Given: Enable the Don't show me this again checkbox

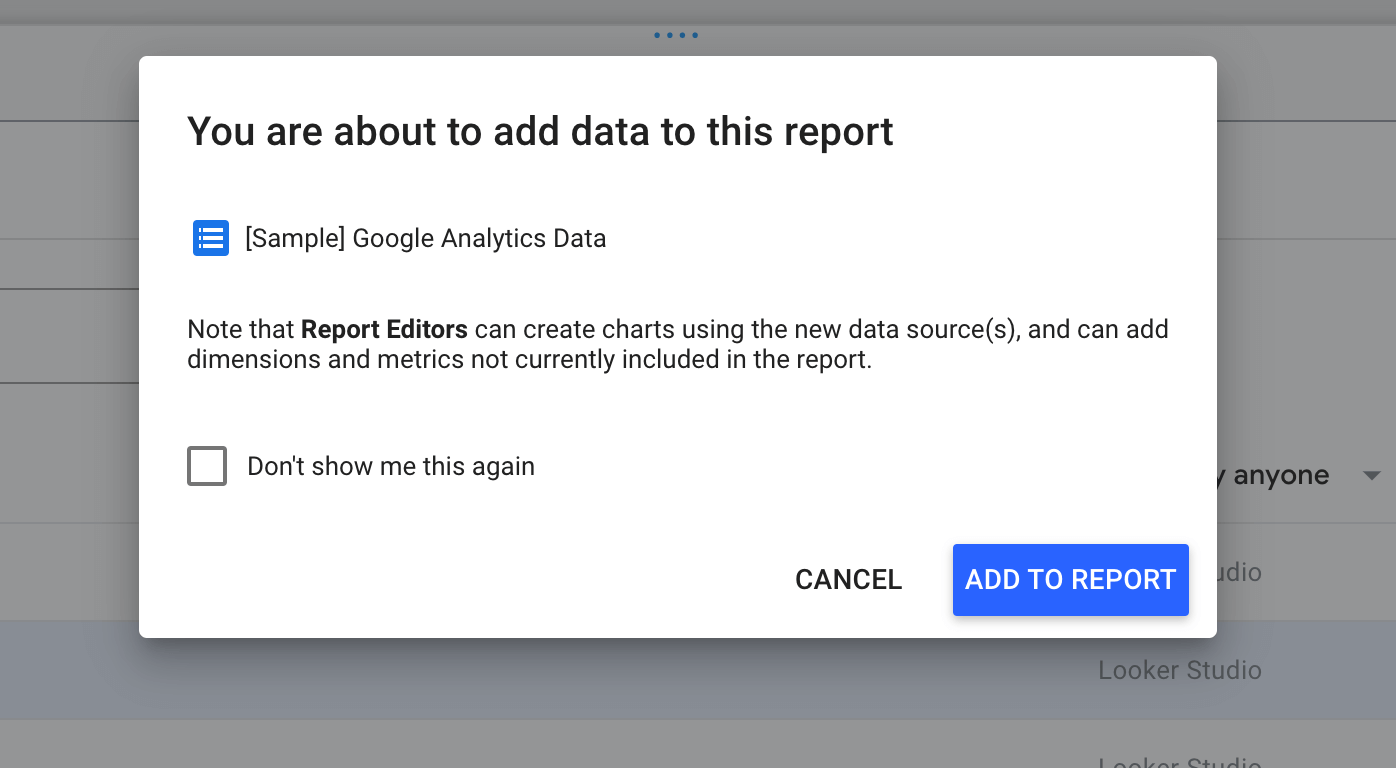Looking at the screenshot, I should (206, 466).
